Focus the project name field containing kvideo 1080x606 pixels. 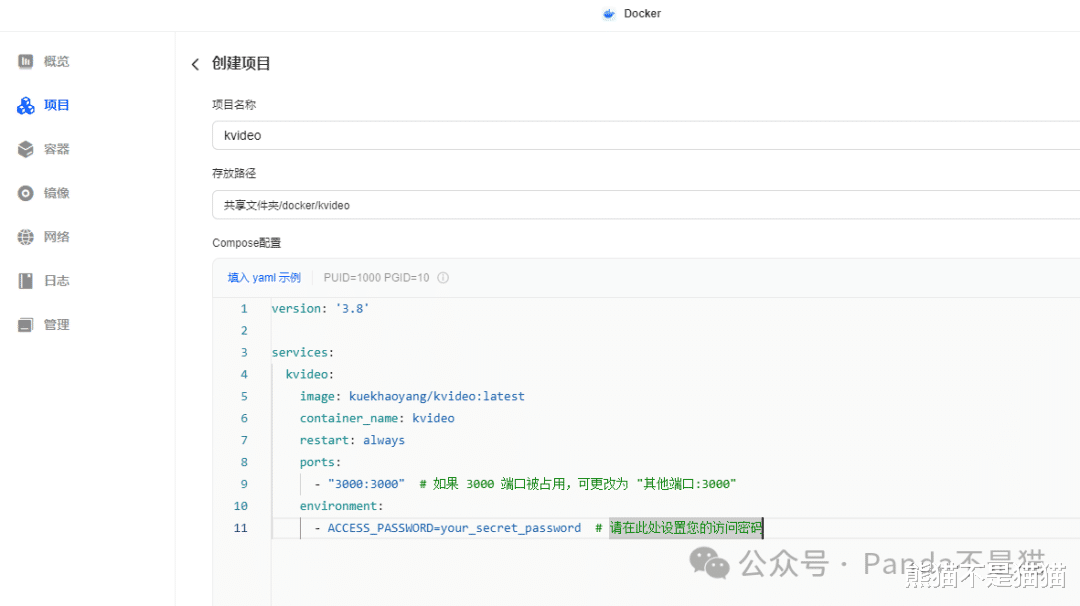tap(646, 136)
